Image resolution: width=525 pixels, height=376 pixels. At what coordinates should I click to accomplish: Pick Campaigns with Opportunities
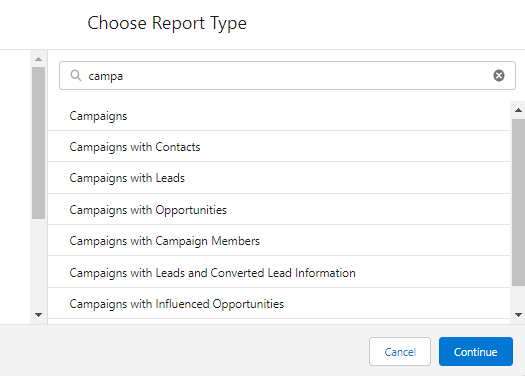279,209
